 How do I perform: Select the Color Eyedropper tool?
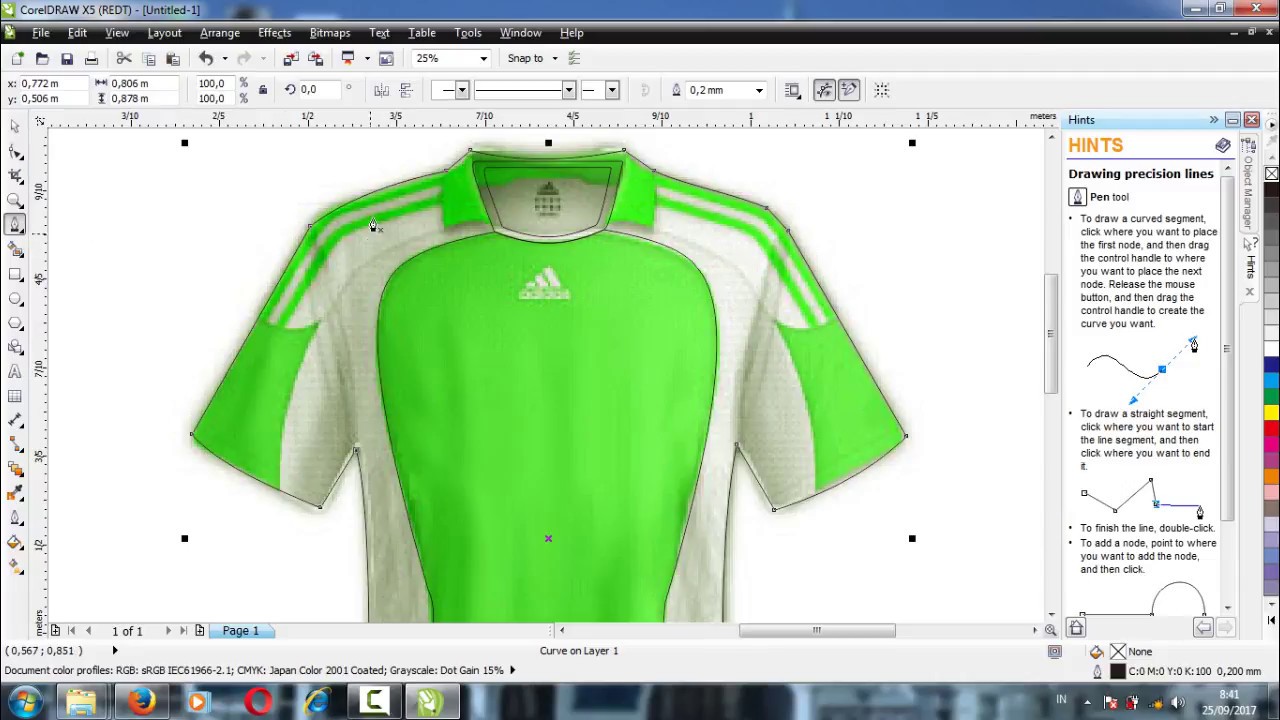click(15, 494)
